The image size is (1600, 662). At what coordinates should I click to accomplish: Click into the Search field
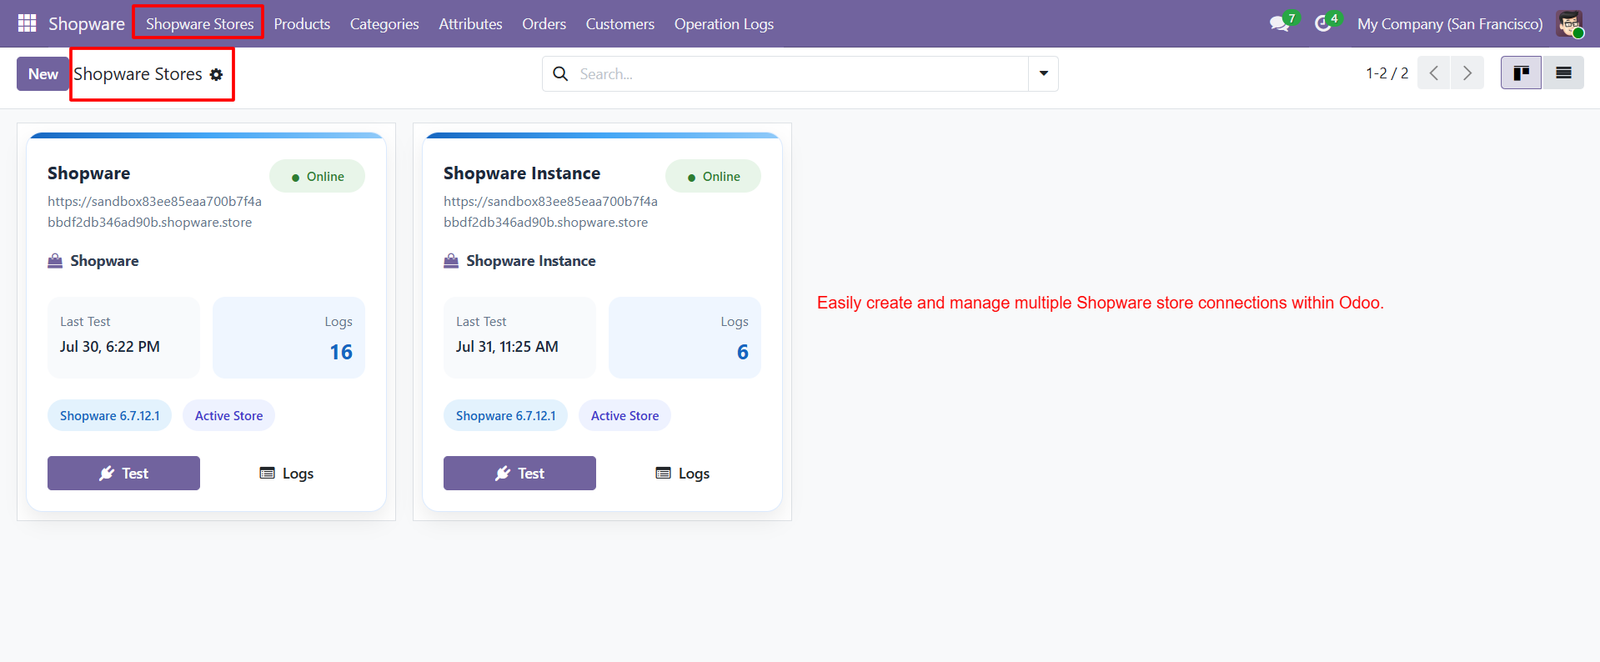[x=801, y=74]
